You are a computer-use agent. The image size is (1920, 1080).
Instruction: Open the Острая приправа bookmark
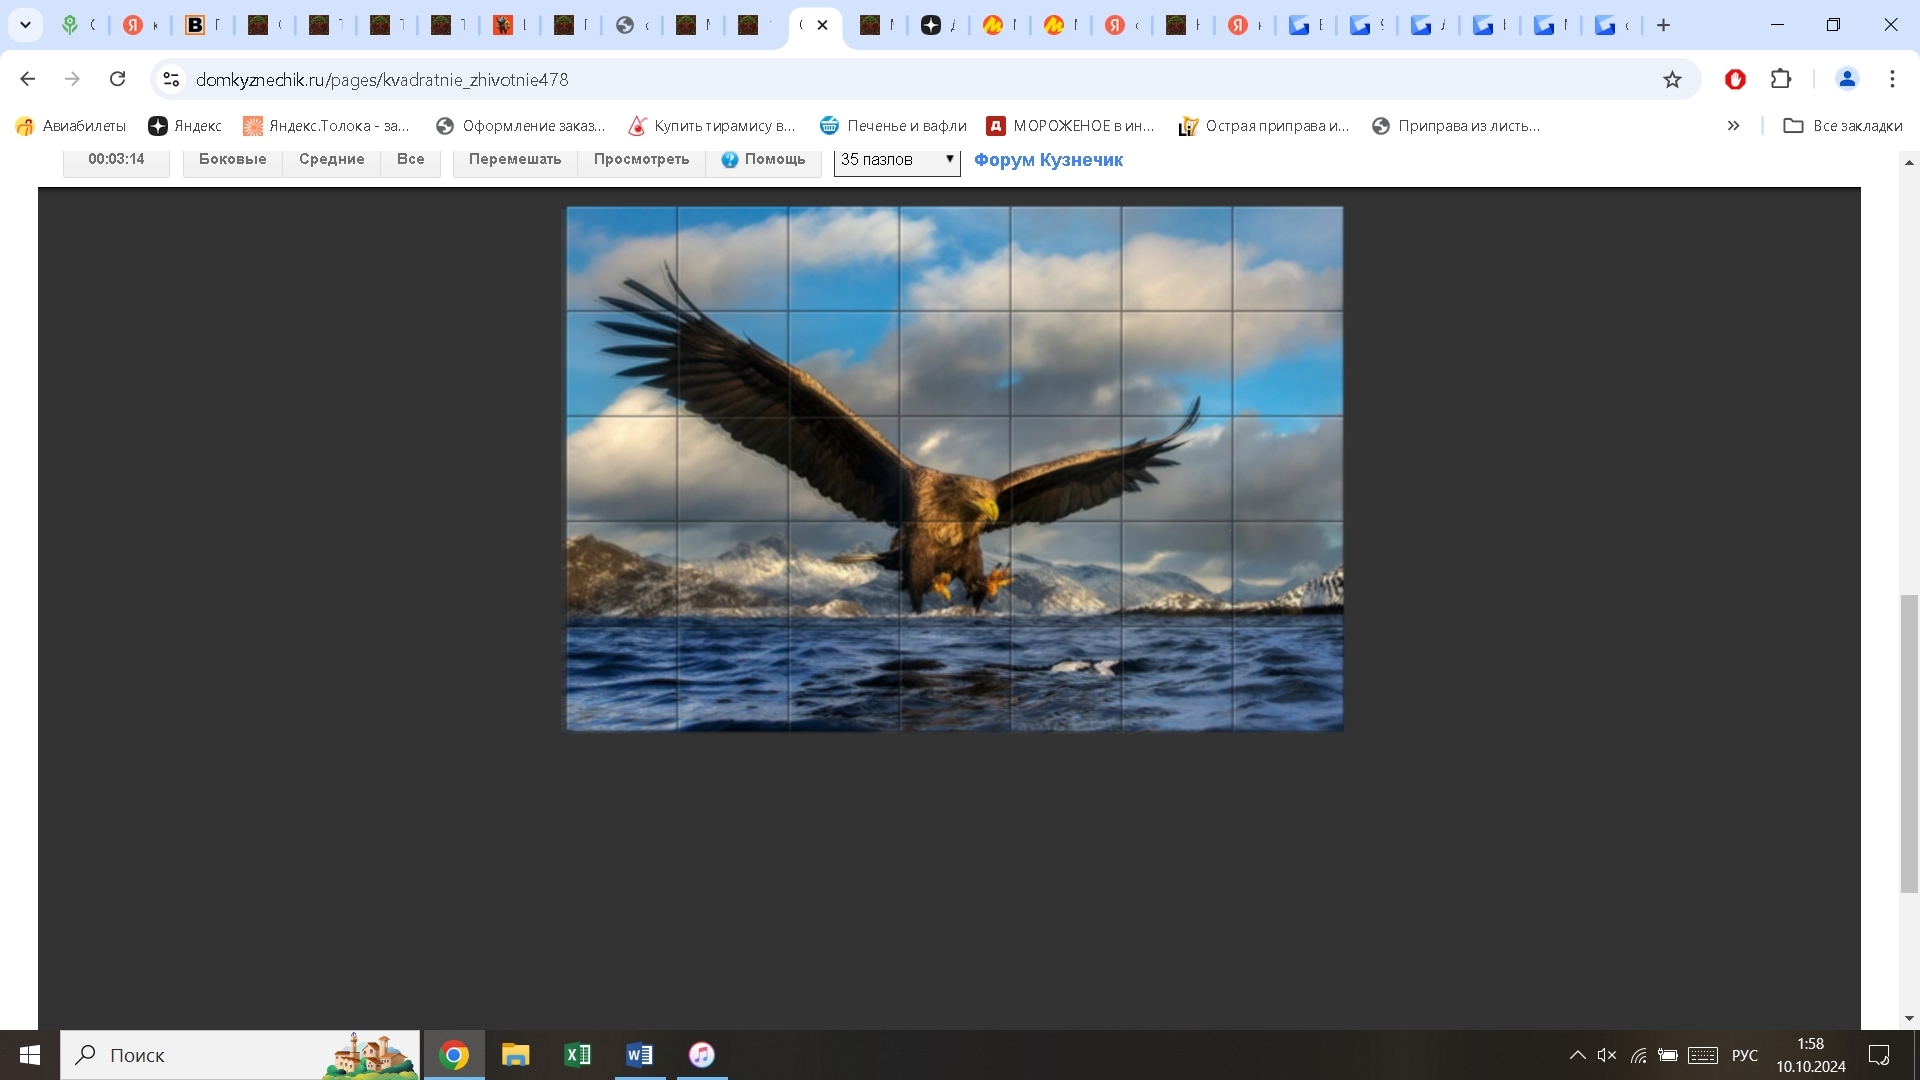click(1265, 126)
